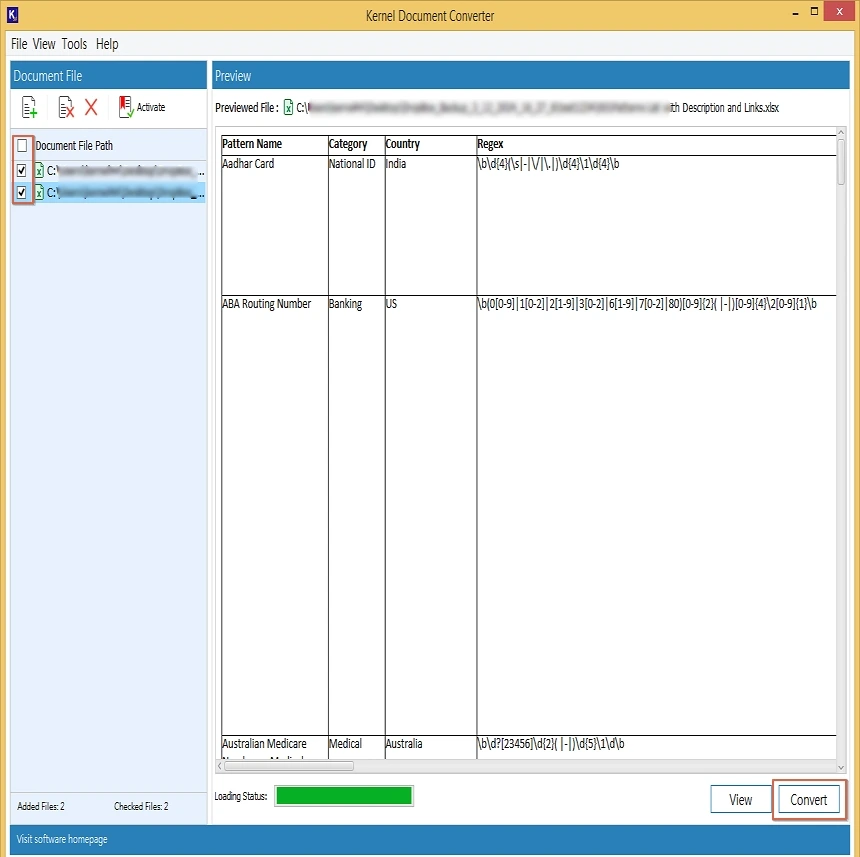Click the scroll-left arrow of preview pane
The image size is (860, 857).
point(219,766)
